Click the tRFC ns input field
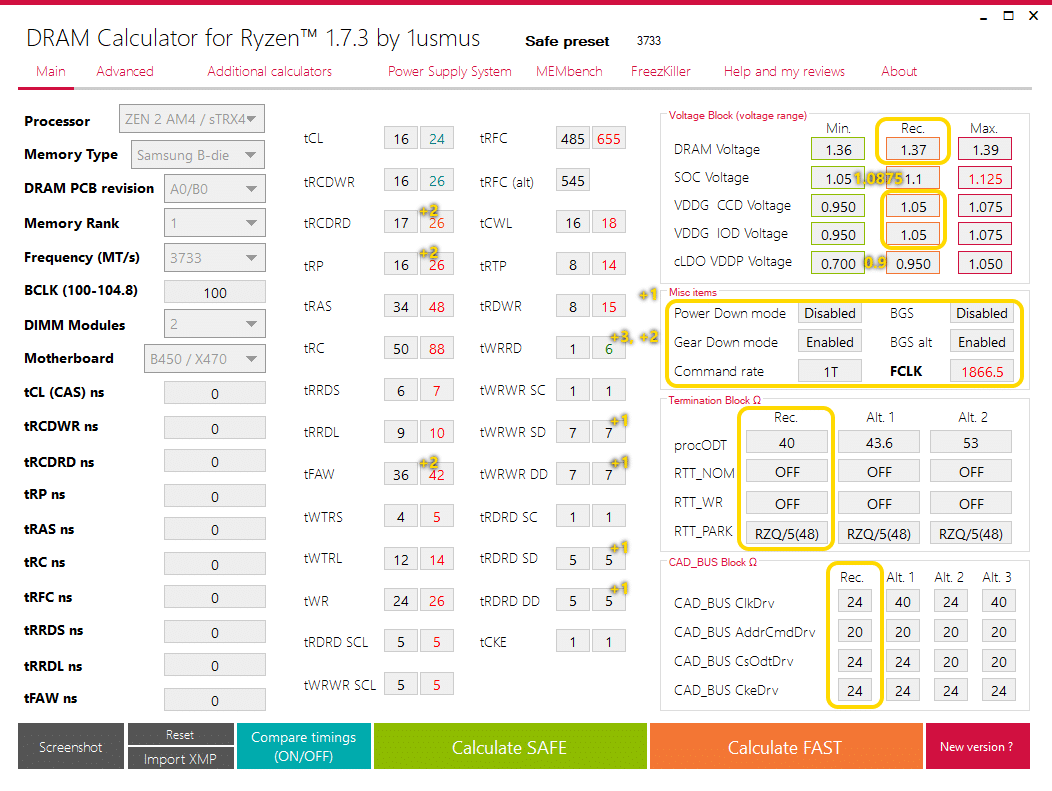 [x=215, y=597]
